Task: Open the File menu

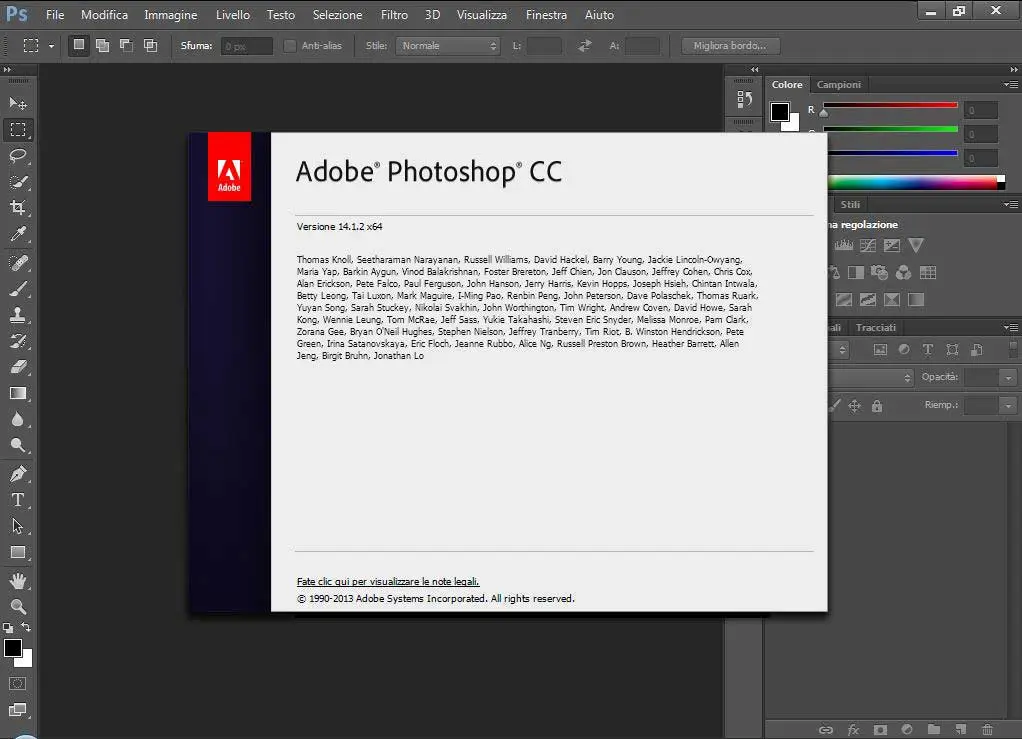Action: (x=55, y=14)
